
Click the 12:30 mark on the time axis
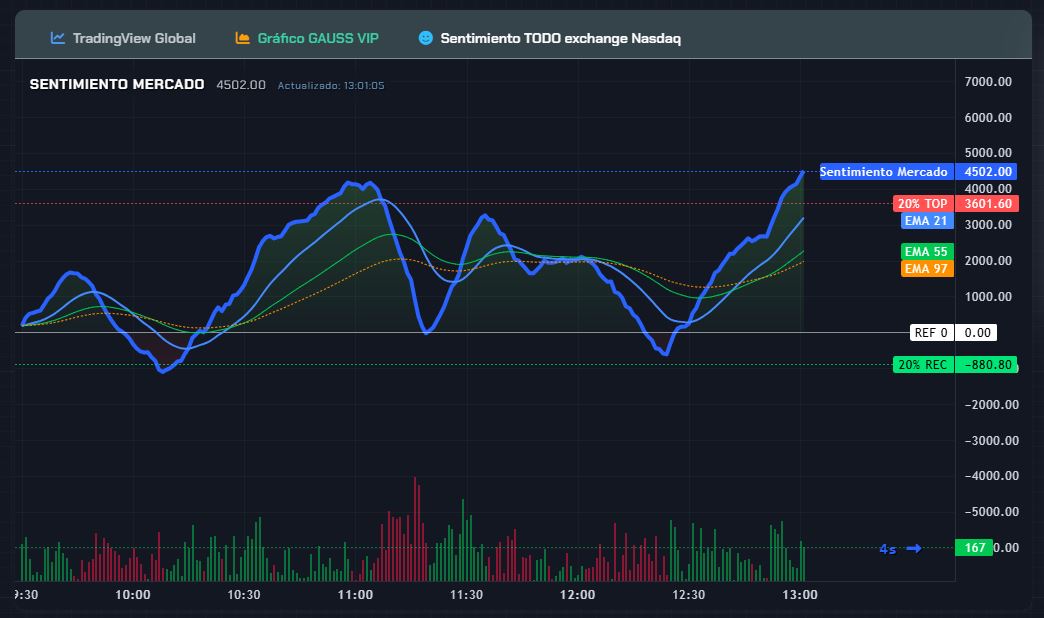pos(689,594)
